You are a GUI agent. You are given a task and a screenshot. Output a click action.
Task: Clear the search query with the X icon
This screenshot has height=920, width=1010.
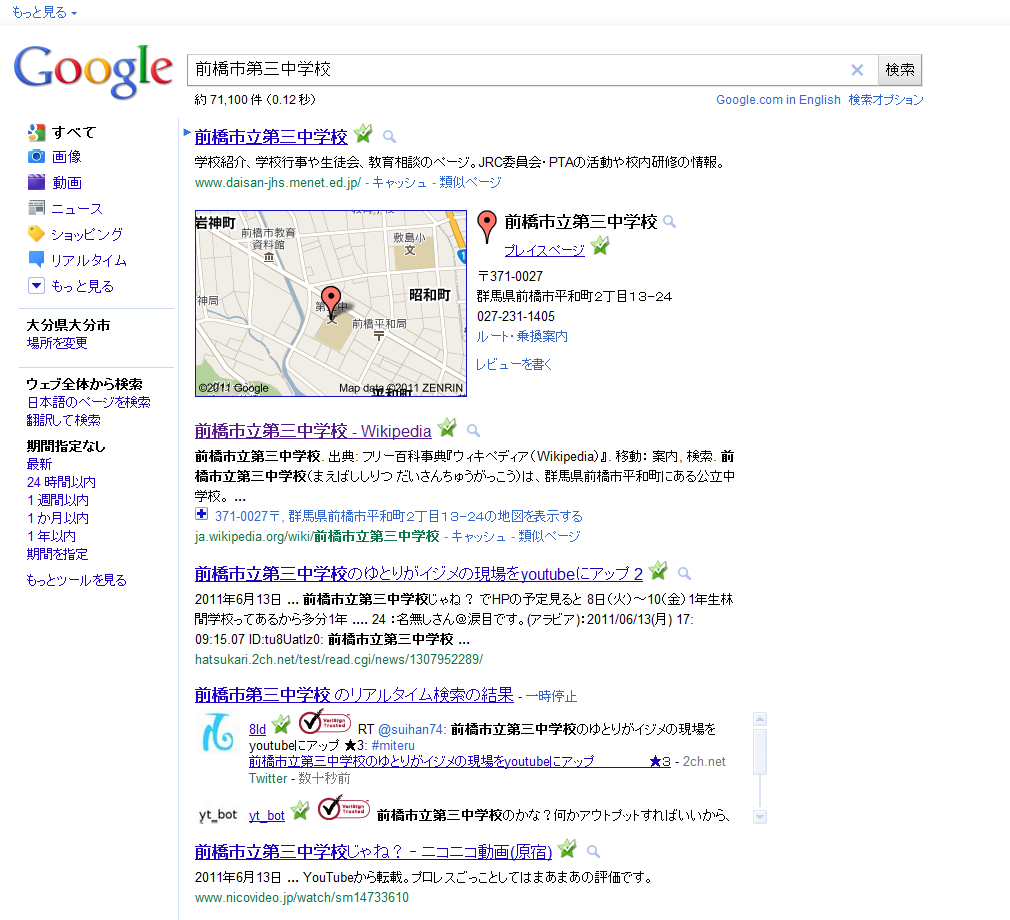(x=857, y=70)
